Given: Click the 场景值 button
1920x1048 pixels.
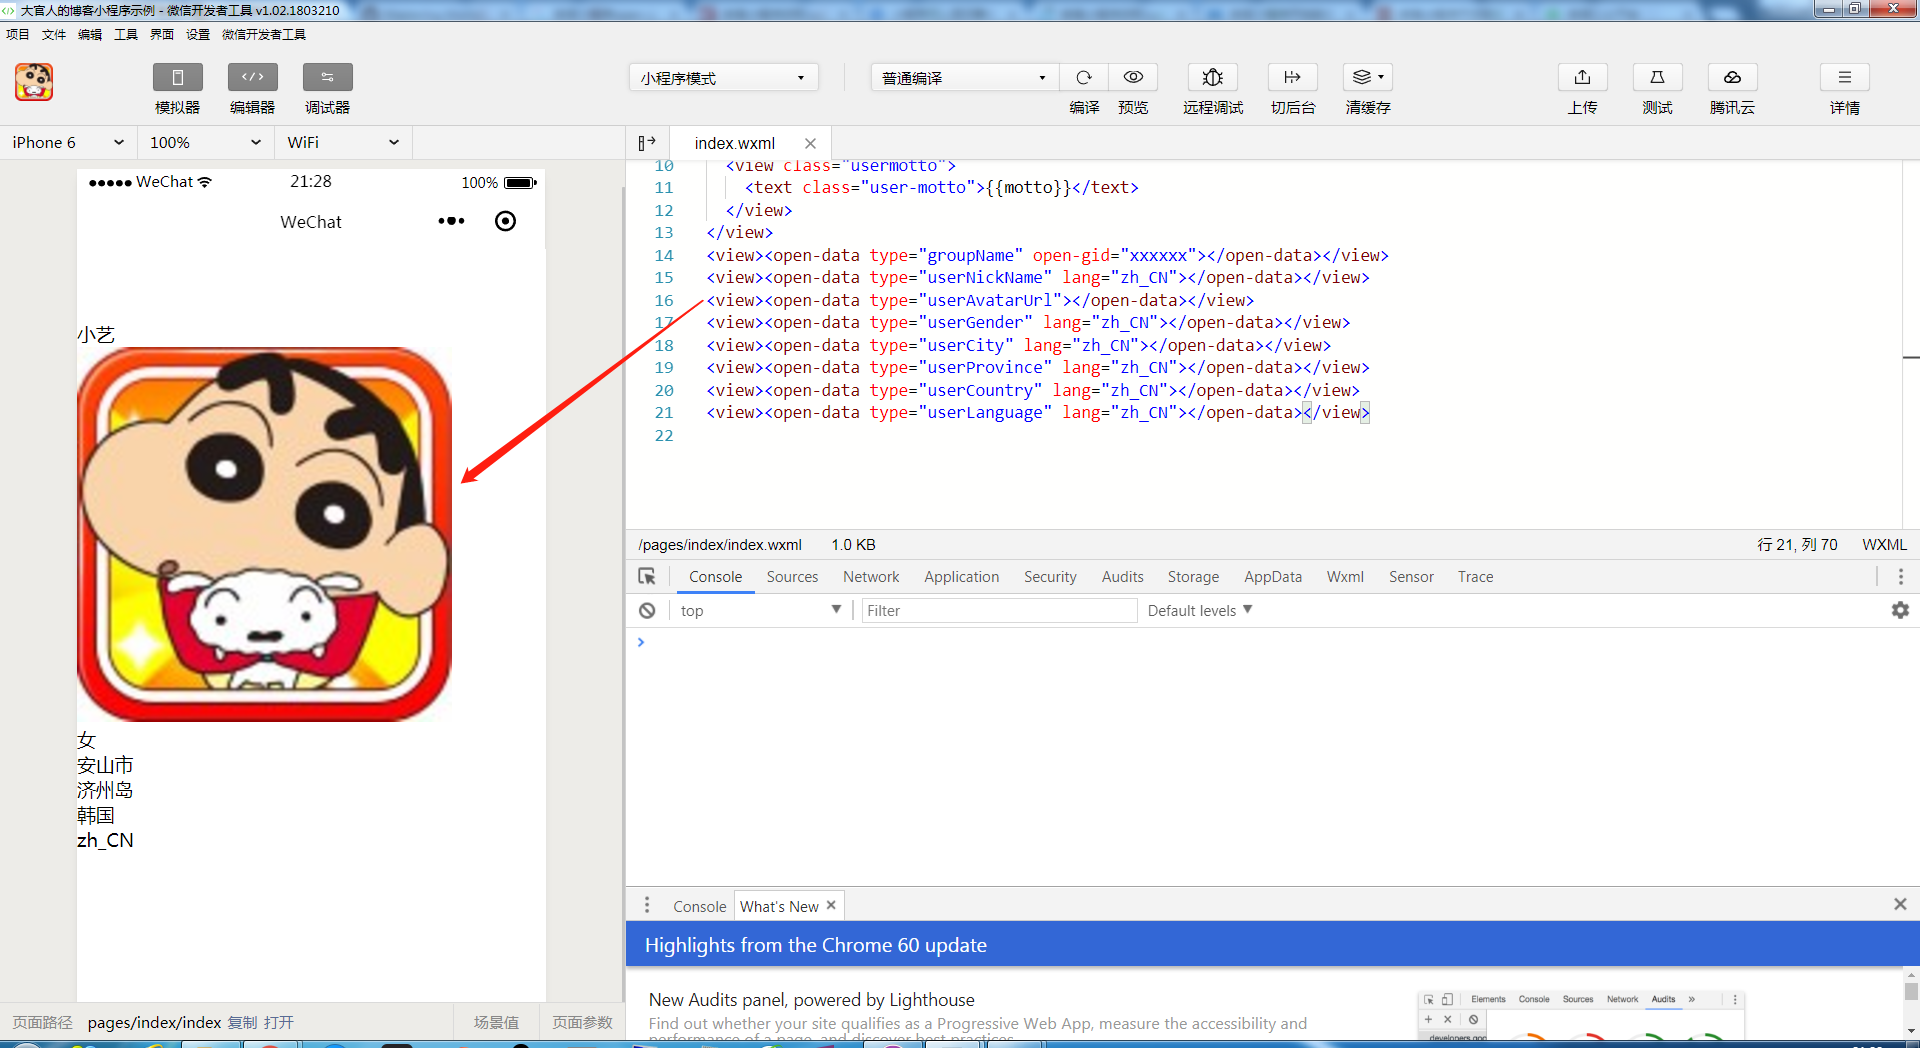Looking at the screenshot, I should 496,1022.
